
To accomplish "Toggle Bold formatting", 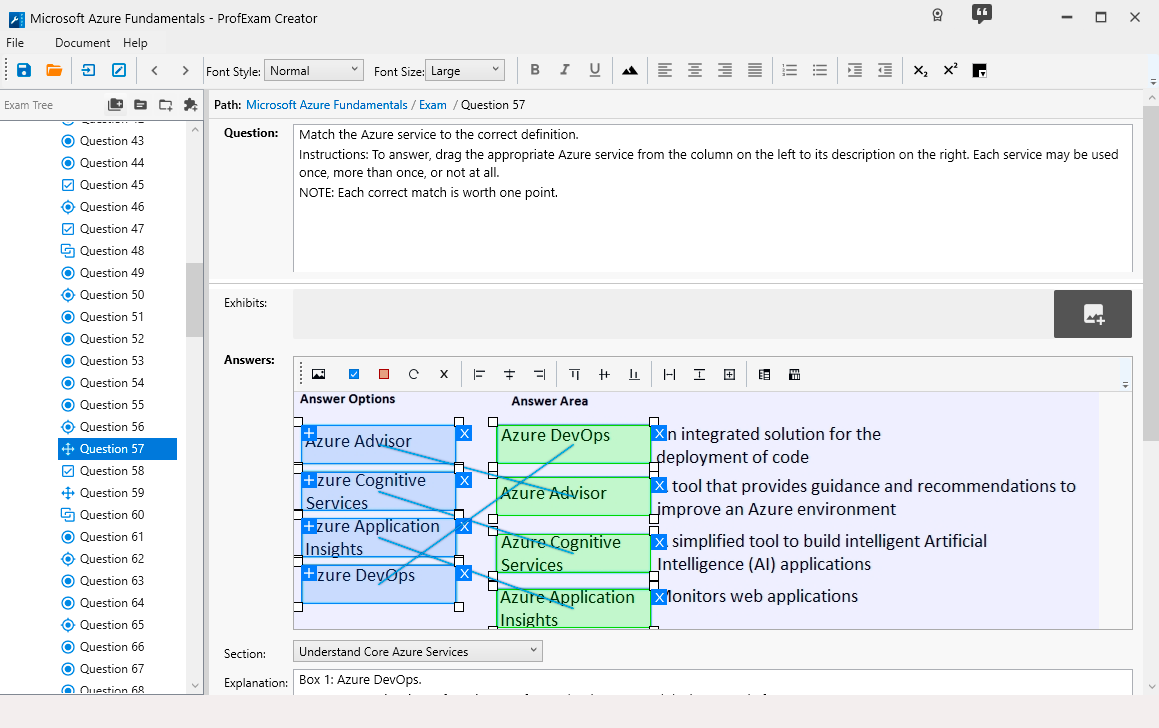I will (535, 70).
